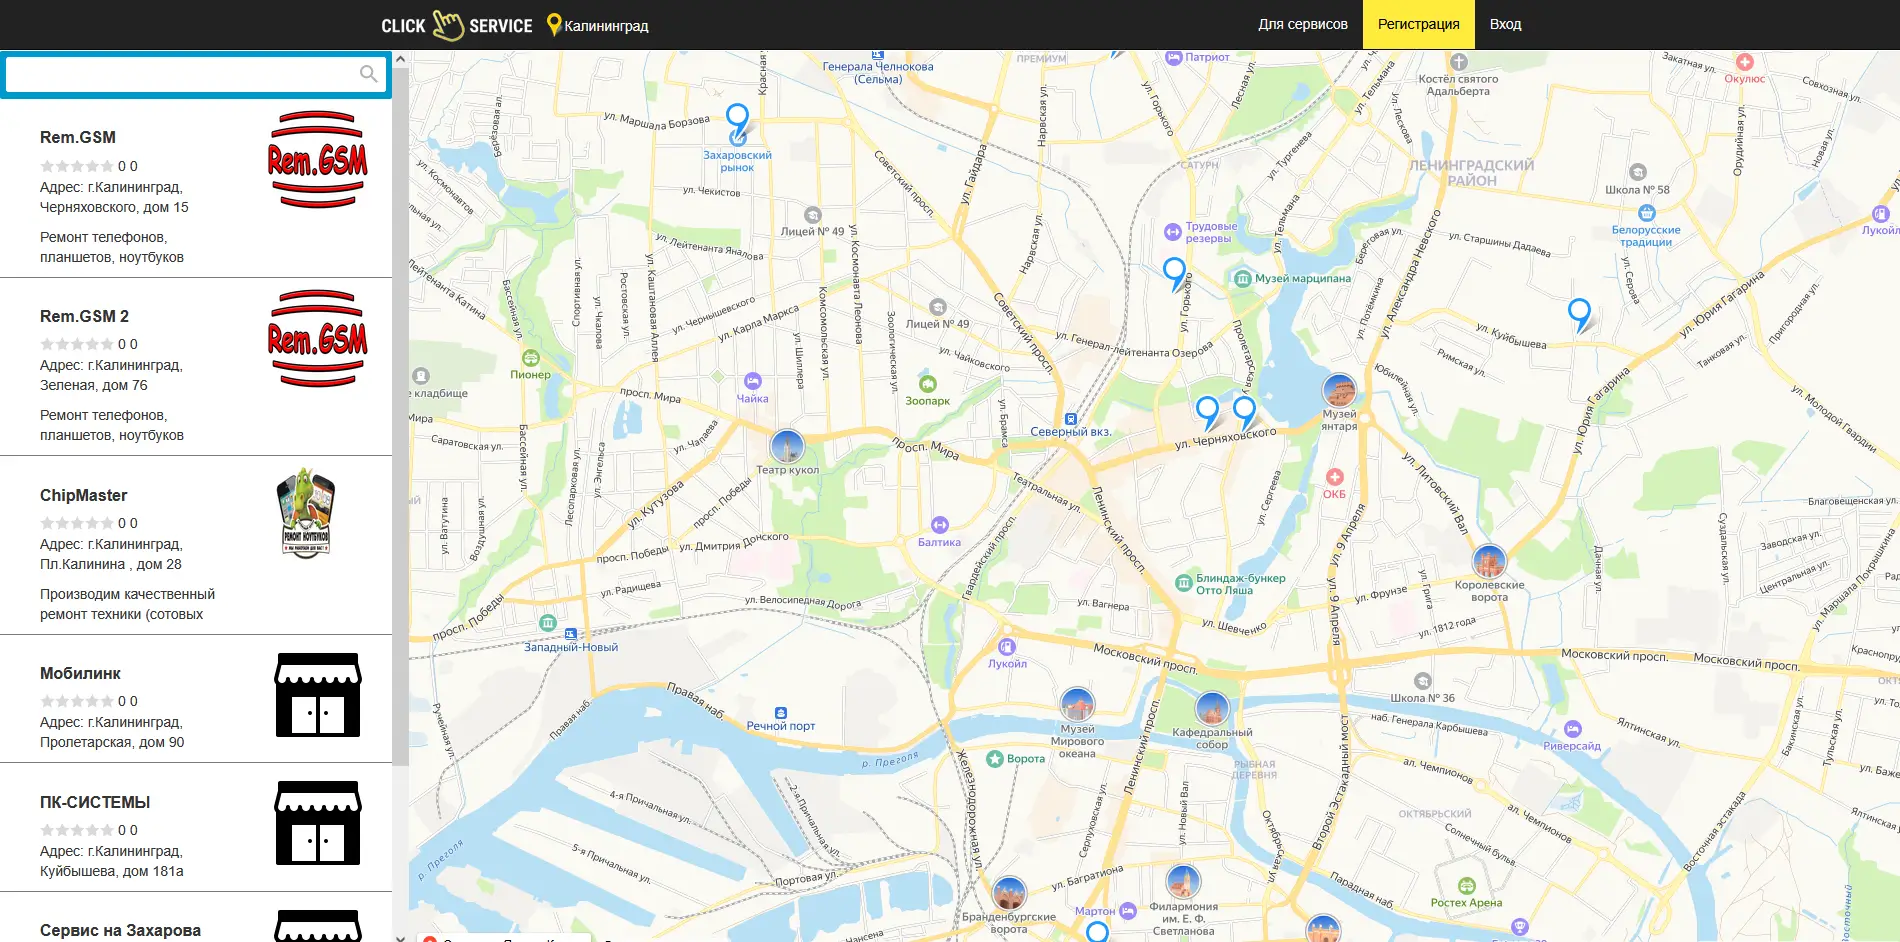
Task: Click the Школа № 58 map icon
Action: [1637, 172]
